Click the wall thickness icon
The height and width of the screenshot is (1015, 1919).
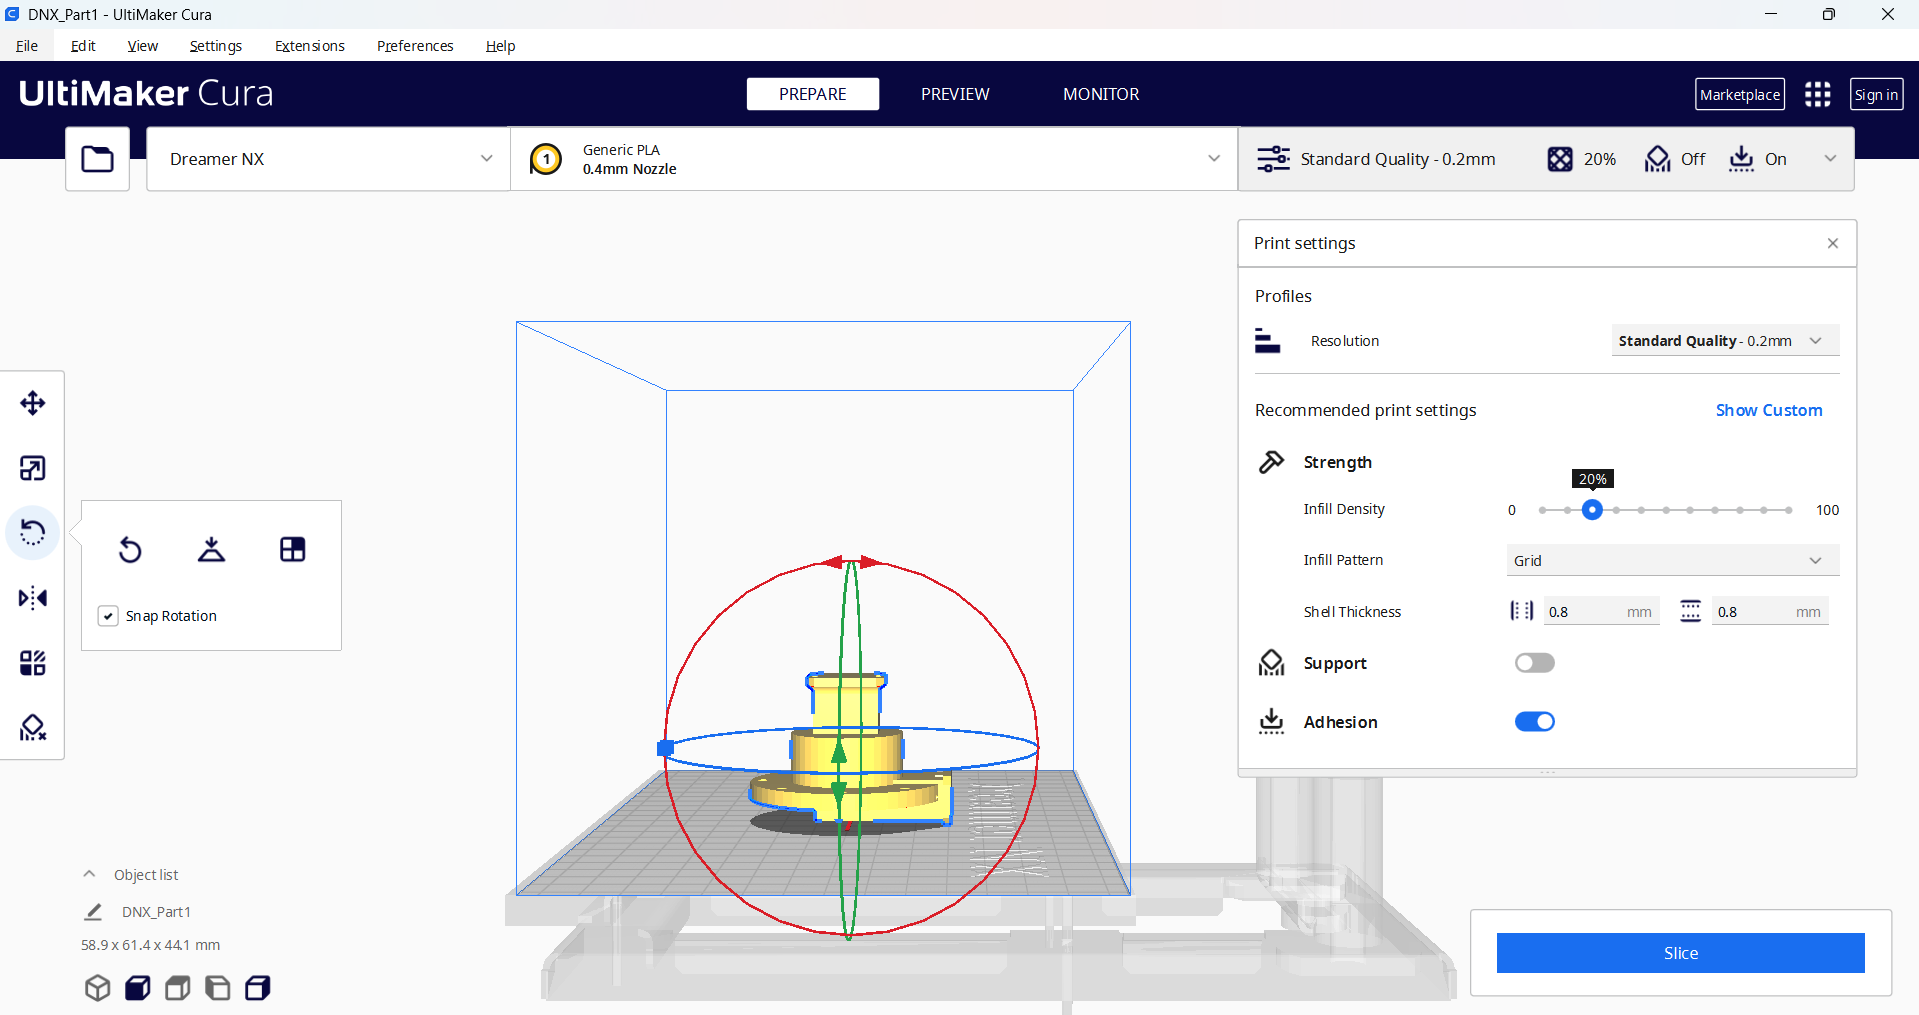[1521, 611]
